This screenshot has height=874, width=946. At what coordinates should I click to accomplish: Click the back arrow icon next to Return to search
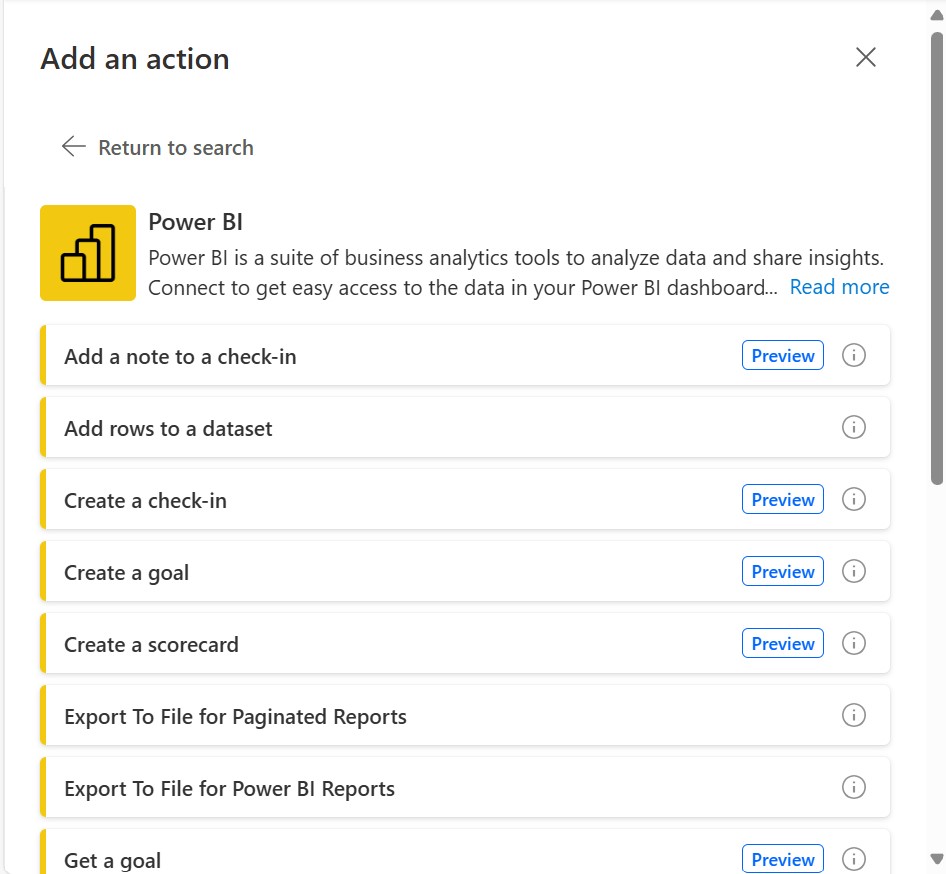coord(73,146)
